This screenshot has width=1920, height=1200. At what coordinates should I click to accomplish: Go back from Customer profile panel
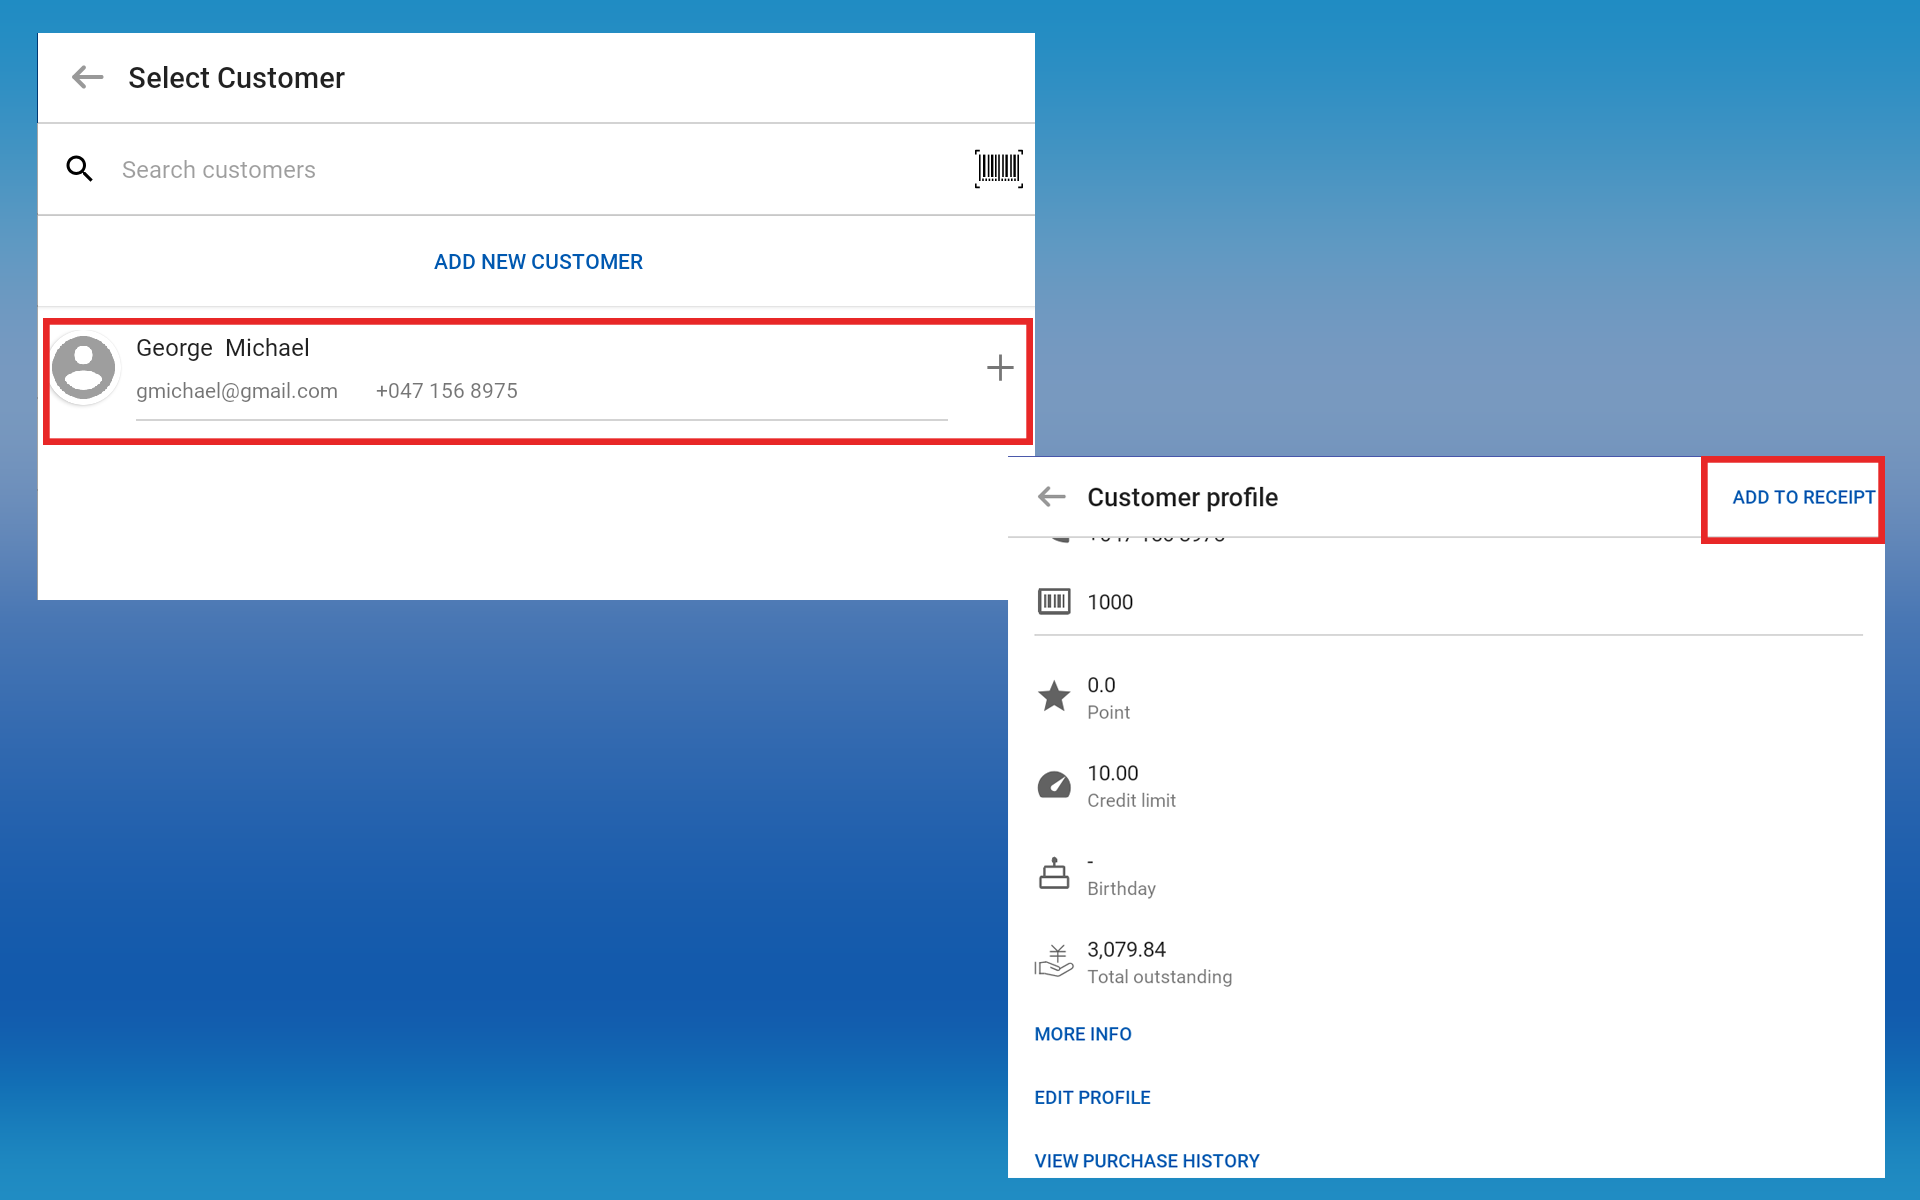[x=1052, y=497]
